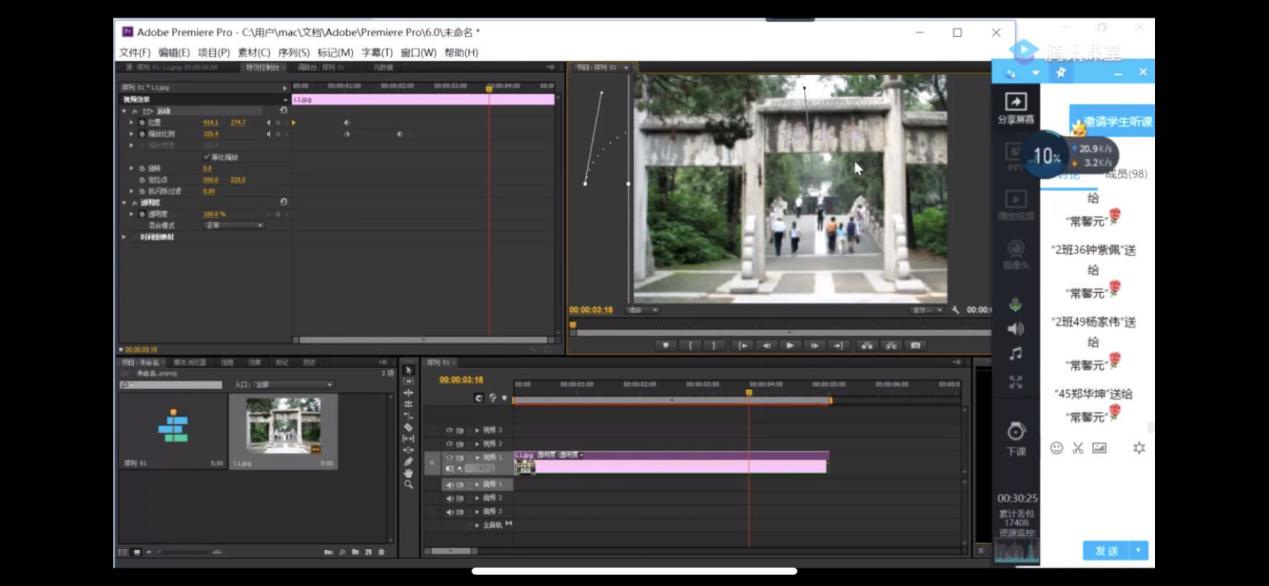Select the Hand tool in the tools panel
The width and height of the screenshot is (1269, 586).
point(408,472)
